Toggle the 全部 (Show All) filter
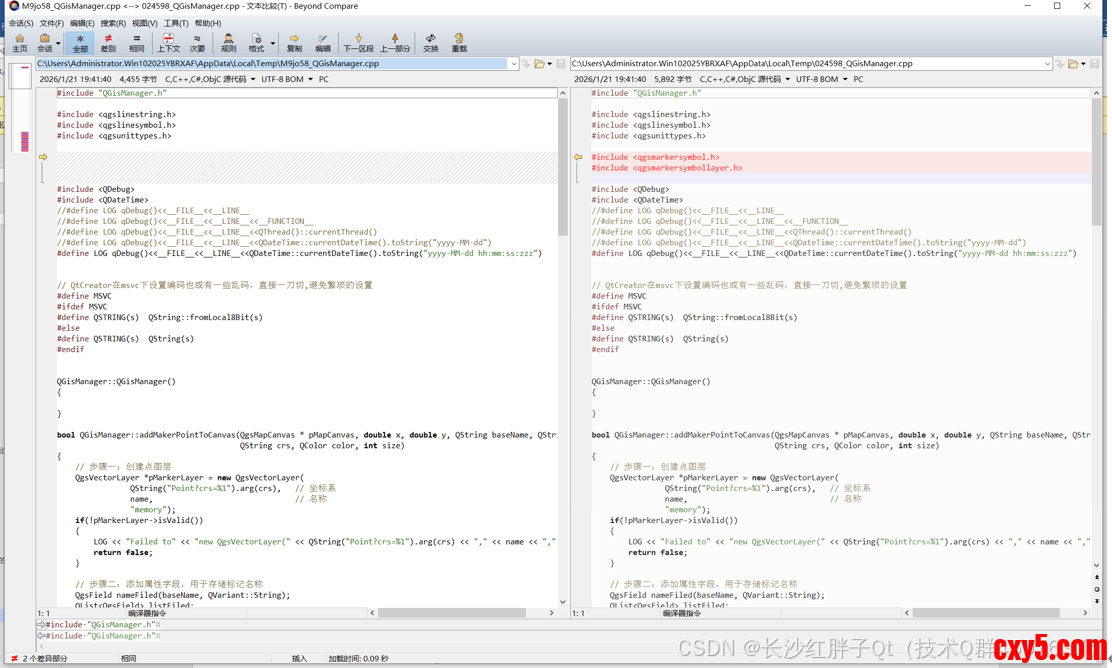The image size is (1112, 668). point(80,42)
